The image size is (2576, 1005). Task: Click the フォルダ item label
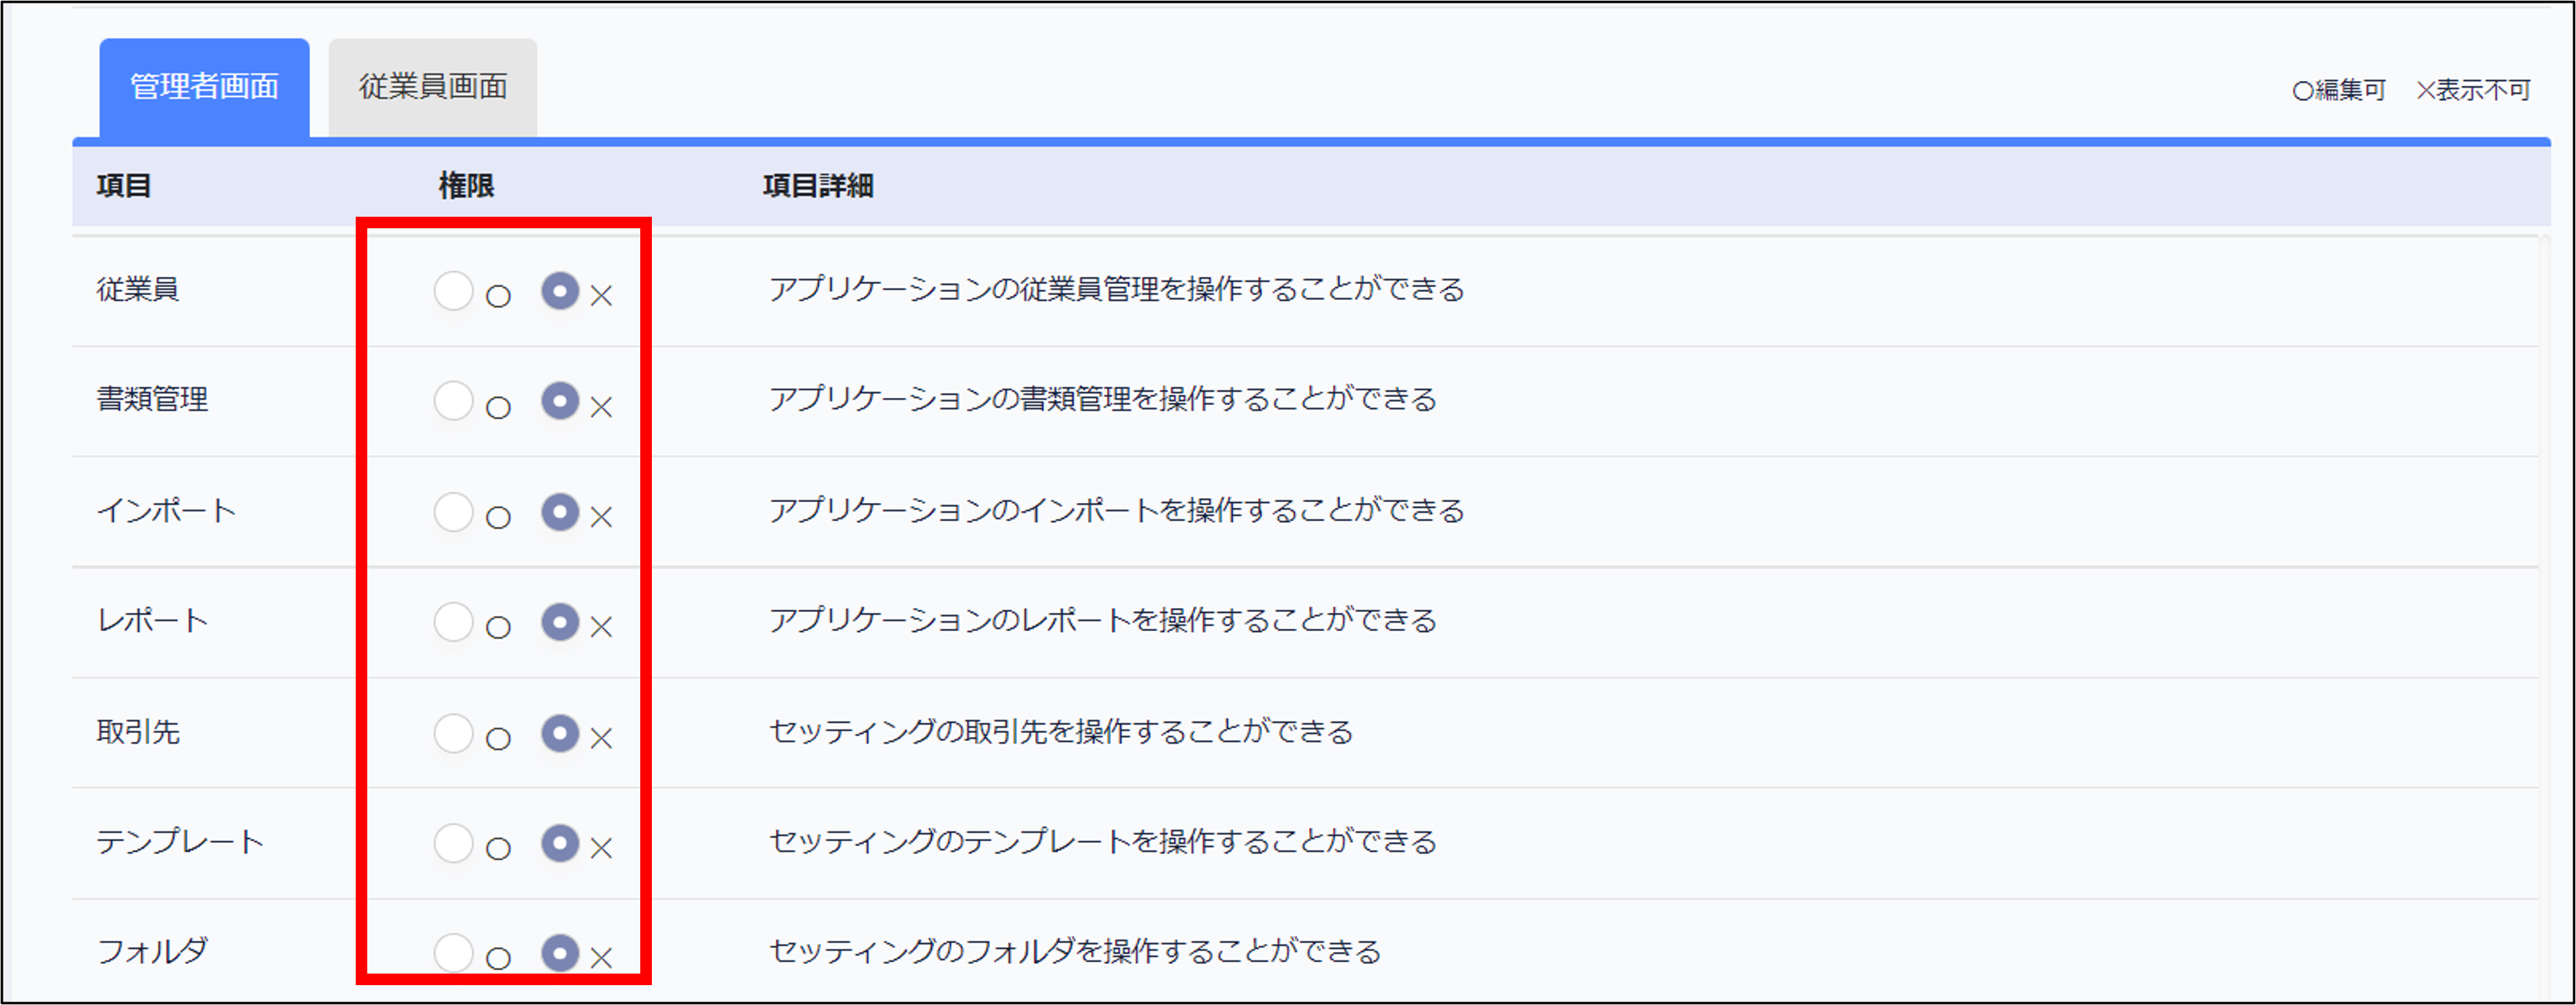(x=152, y=951)
